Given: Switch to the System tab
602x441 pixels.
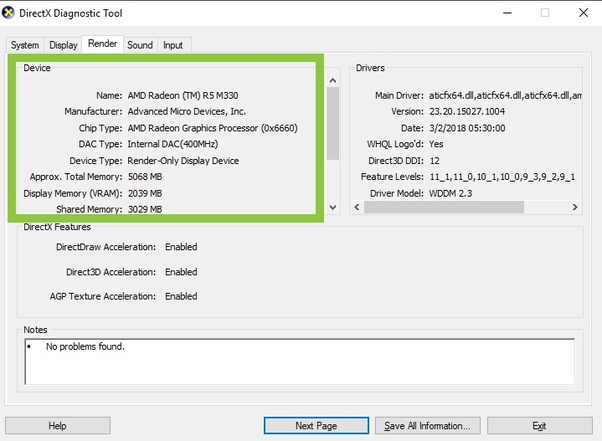Looking at the screenshot, I should coord(25,45).
